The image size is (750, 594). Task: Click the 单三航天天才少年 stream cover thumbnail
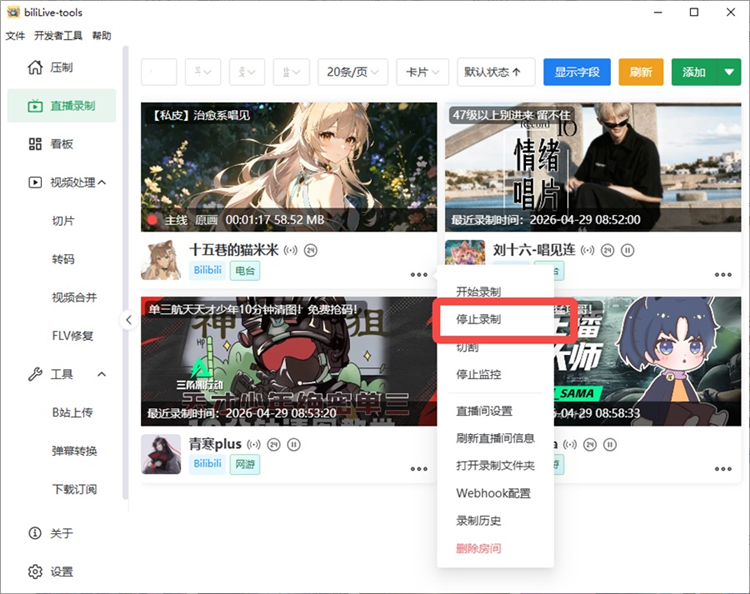289,361
